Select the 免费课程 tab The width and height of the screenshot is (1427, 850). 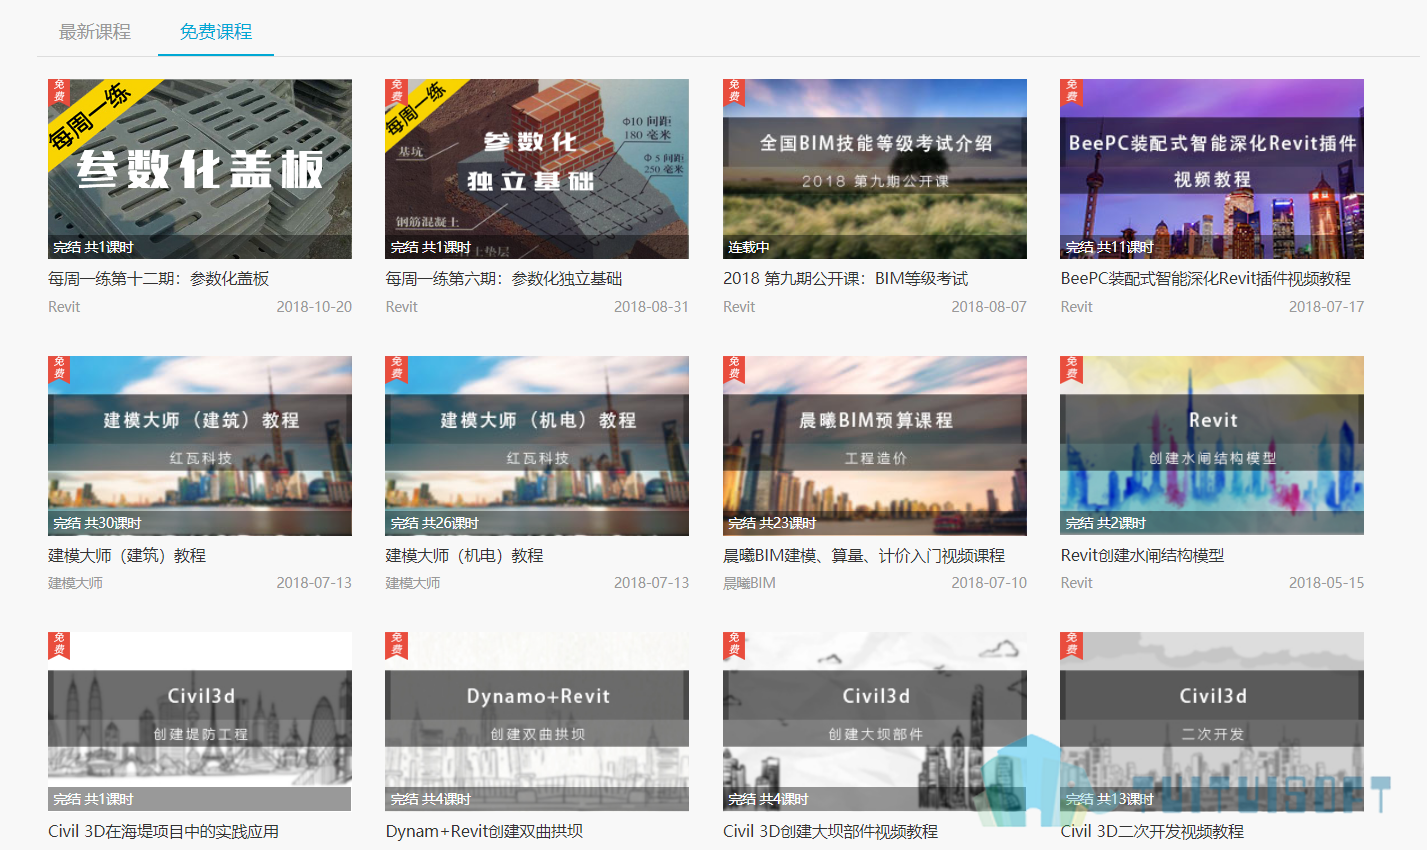tap(216, 32)
